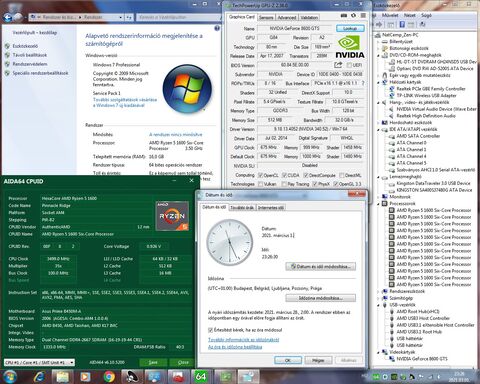Screen dimensions: 480x384
Task: Toggle the UEFI checkbox in GPU-Z
Action: tap(349, 65)
